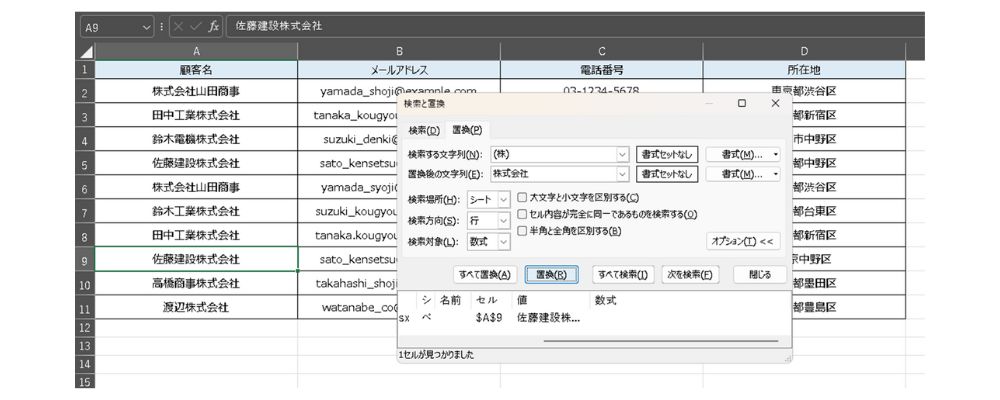Image resolution: width=1000 pixels, height=400 pixels.
Task: Check セル内容が完全に同一であるものを検索する option
Action: [522, 214]
